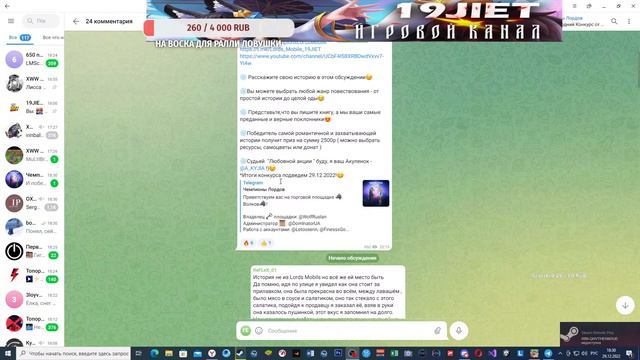The width and height of the screenshot is (640, 360).
Task: Open Топор chat with 276 badge
Action: tap(32, 323)
